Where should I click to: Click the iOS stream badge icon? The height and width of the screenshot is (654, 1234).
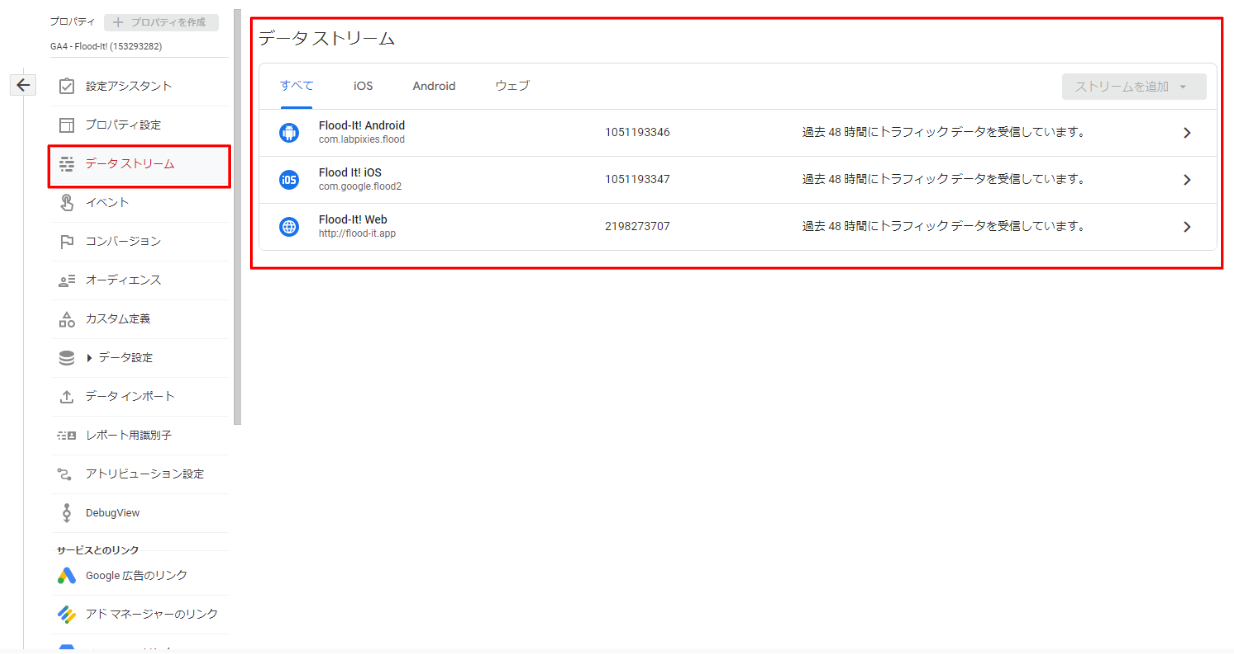289,180
